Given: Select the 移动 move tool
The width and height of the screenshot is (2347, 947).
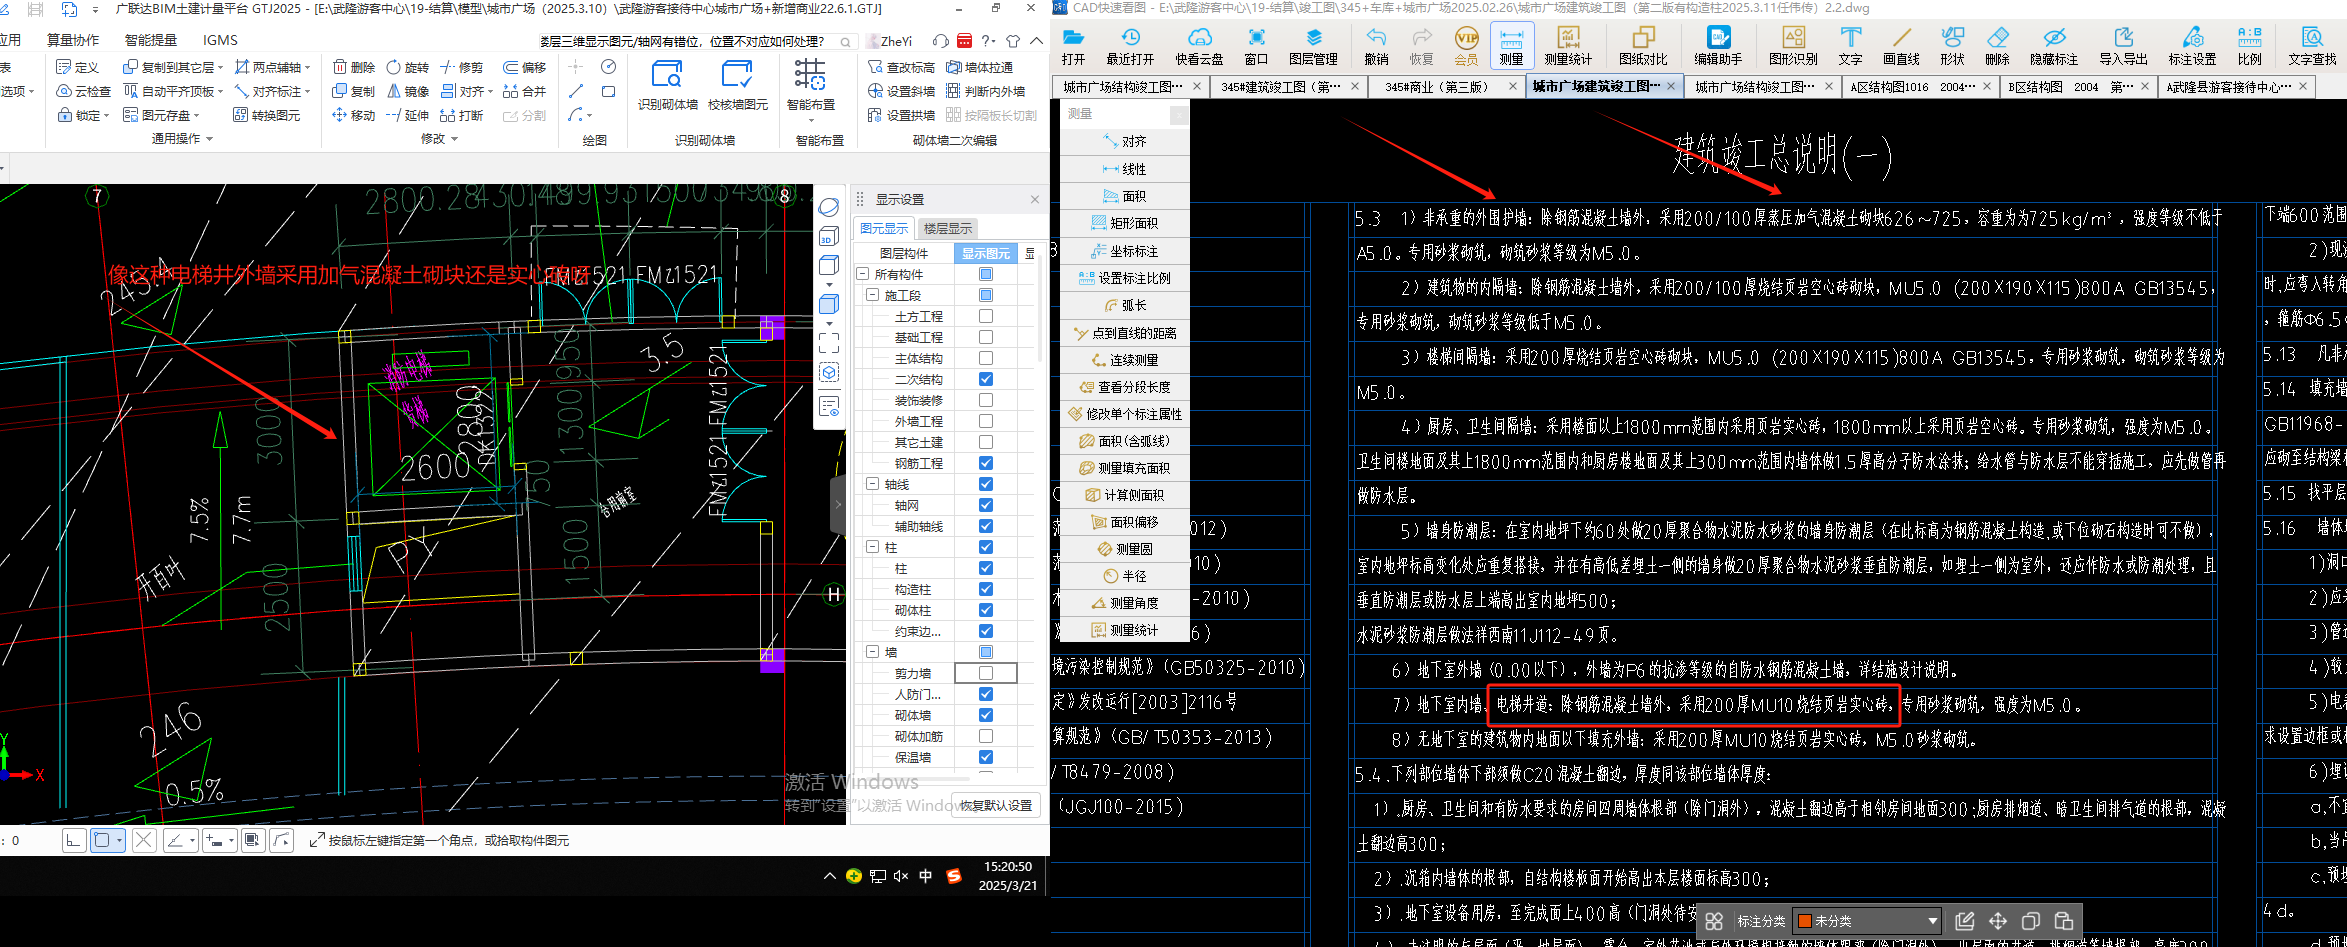Looking at the screenshot, I should pyautogui.click(x=354, y=115).
